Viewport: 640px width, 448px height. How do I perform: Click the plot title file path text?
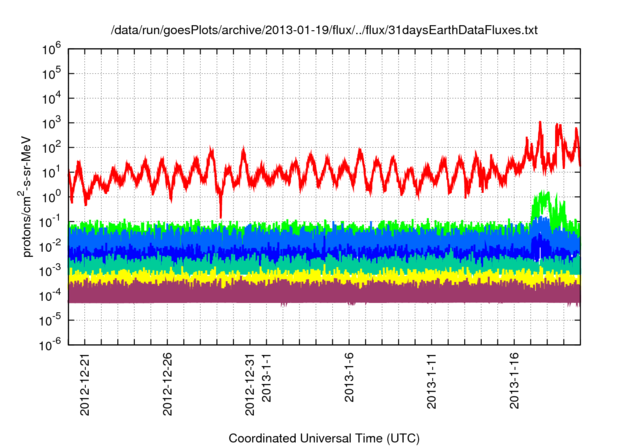tap(324, 31)
